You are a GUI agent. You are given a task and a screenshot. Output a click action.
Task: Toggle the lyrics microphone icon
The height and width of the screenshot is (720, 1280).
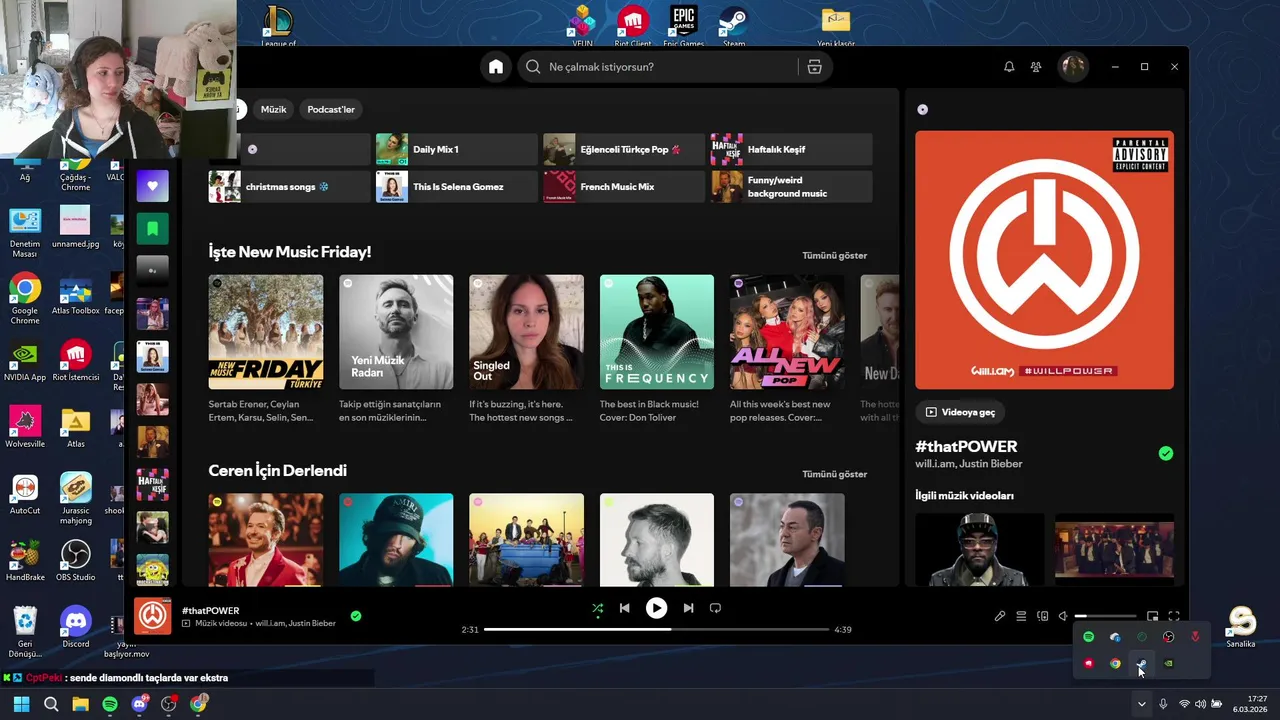coord(999,616)
